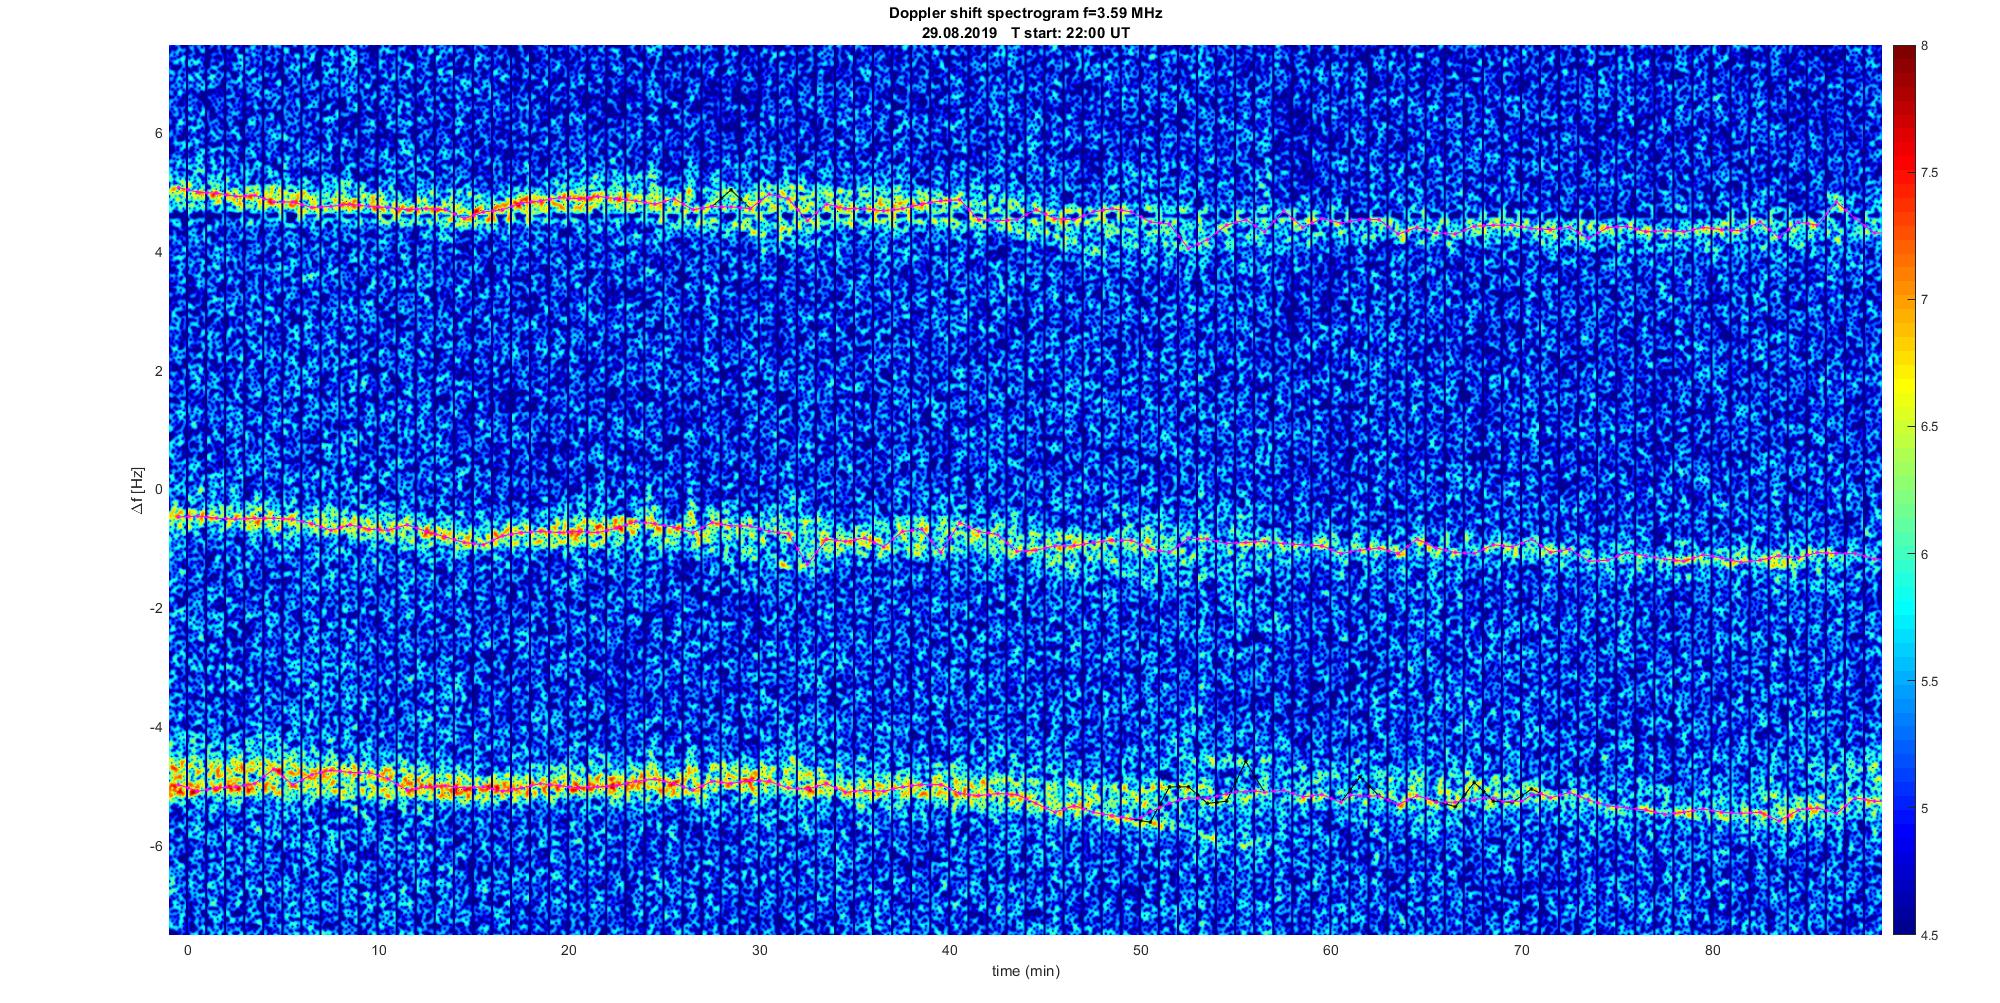Click the y-axis tick label '4'
The height and width of the screenshot is (1003, 2000).
pos(158,252)
